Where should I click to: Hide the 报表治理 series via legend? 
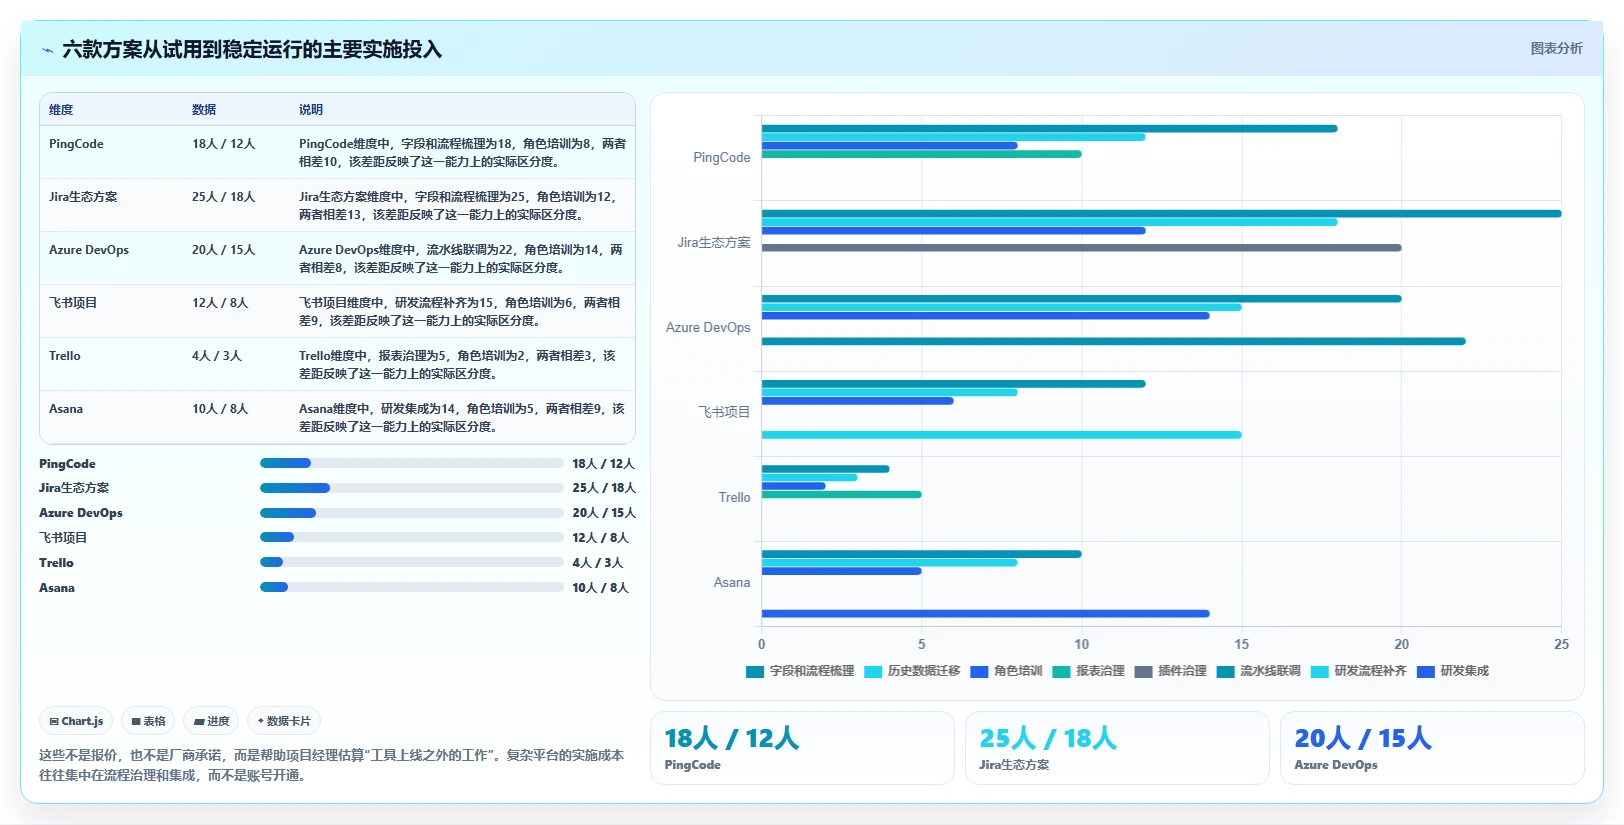click(x=1088, y=671)
